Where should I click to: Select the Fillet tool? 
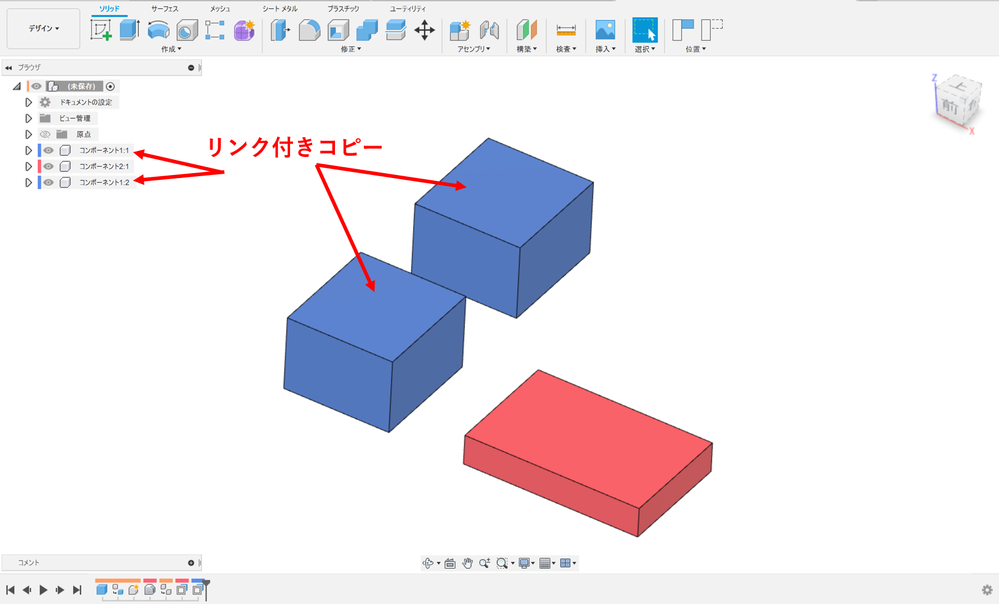point(309,30)
